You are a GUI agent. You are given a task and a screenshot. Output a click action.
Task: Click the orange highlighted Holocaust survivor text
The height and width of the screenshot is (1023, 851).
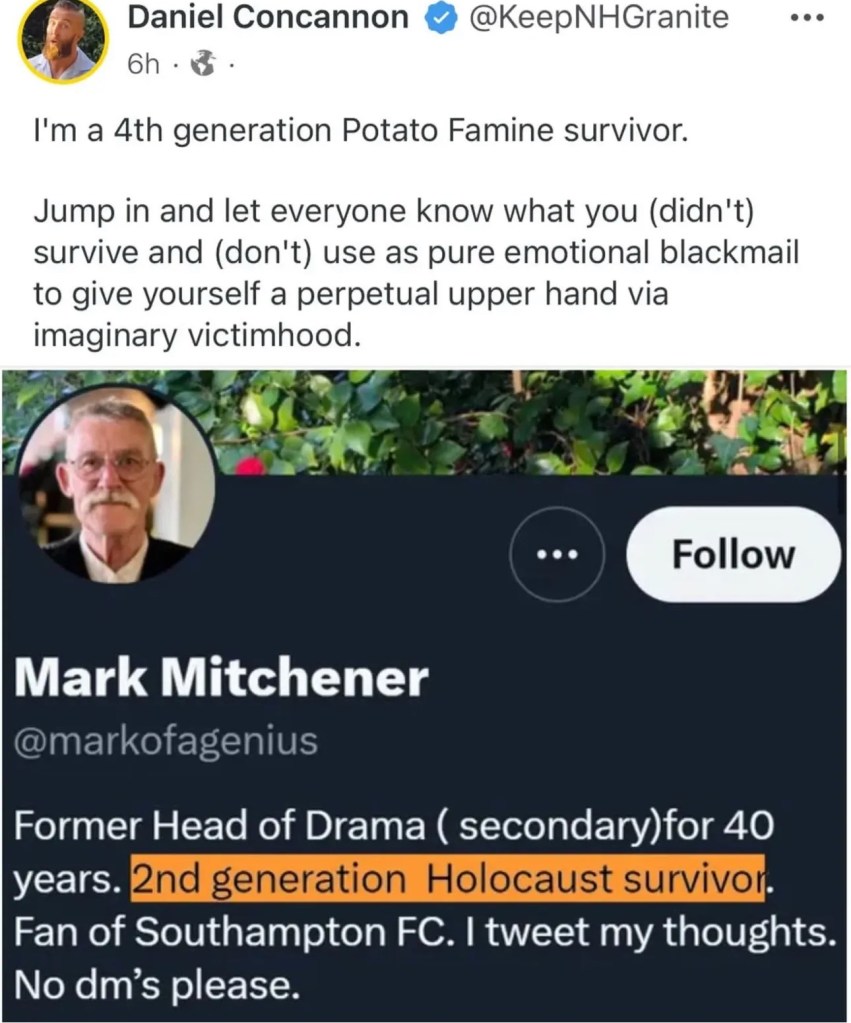[448, 878]
